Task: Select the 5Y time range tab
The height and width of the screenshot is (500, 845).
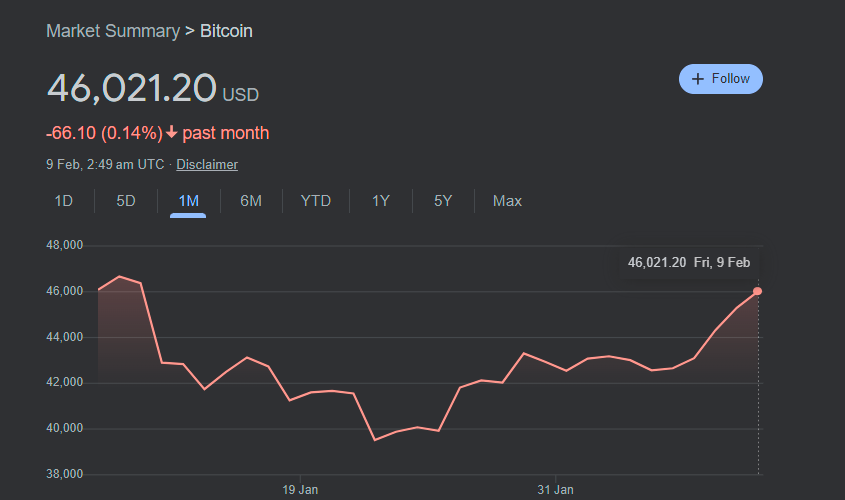Action: pyautogui.click(x=443, y=201)
